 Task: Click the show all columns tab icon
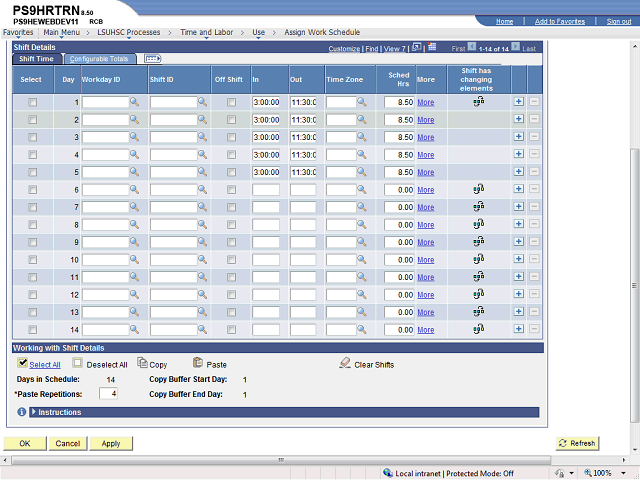[153, 59]
